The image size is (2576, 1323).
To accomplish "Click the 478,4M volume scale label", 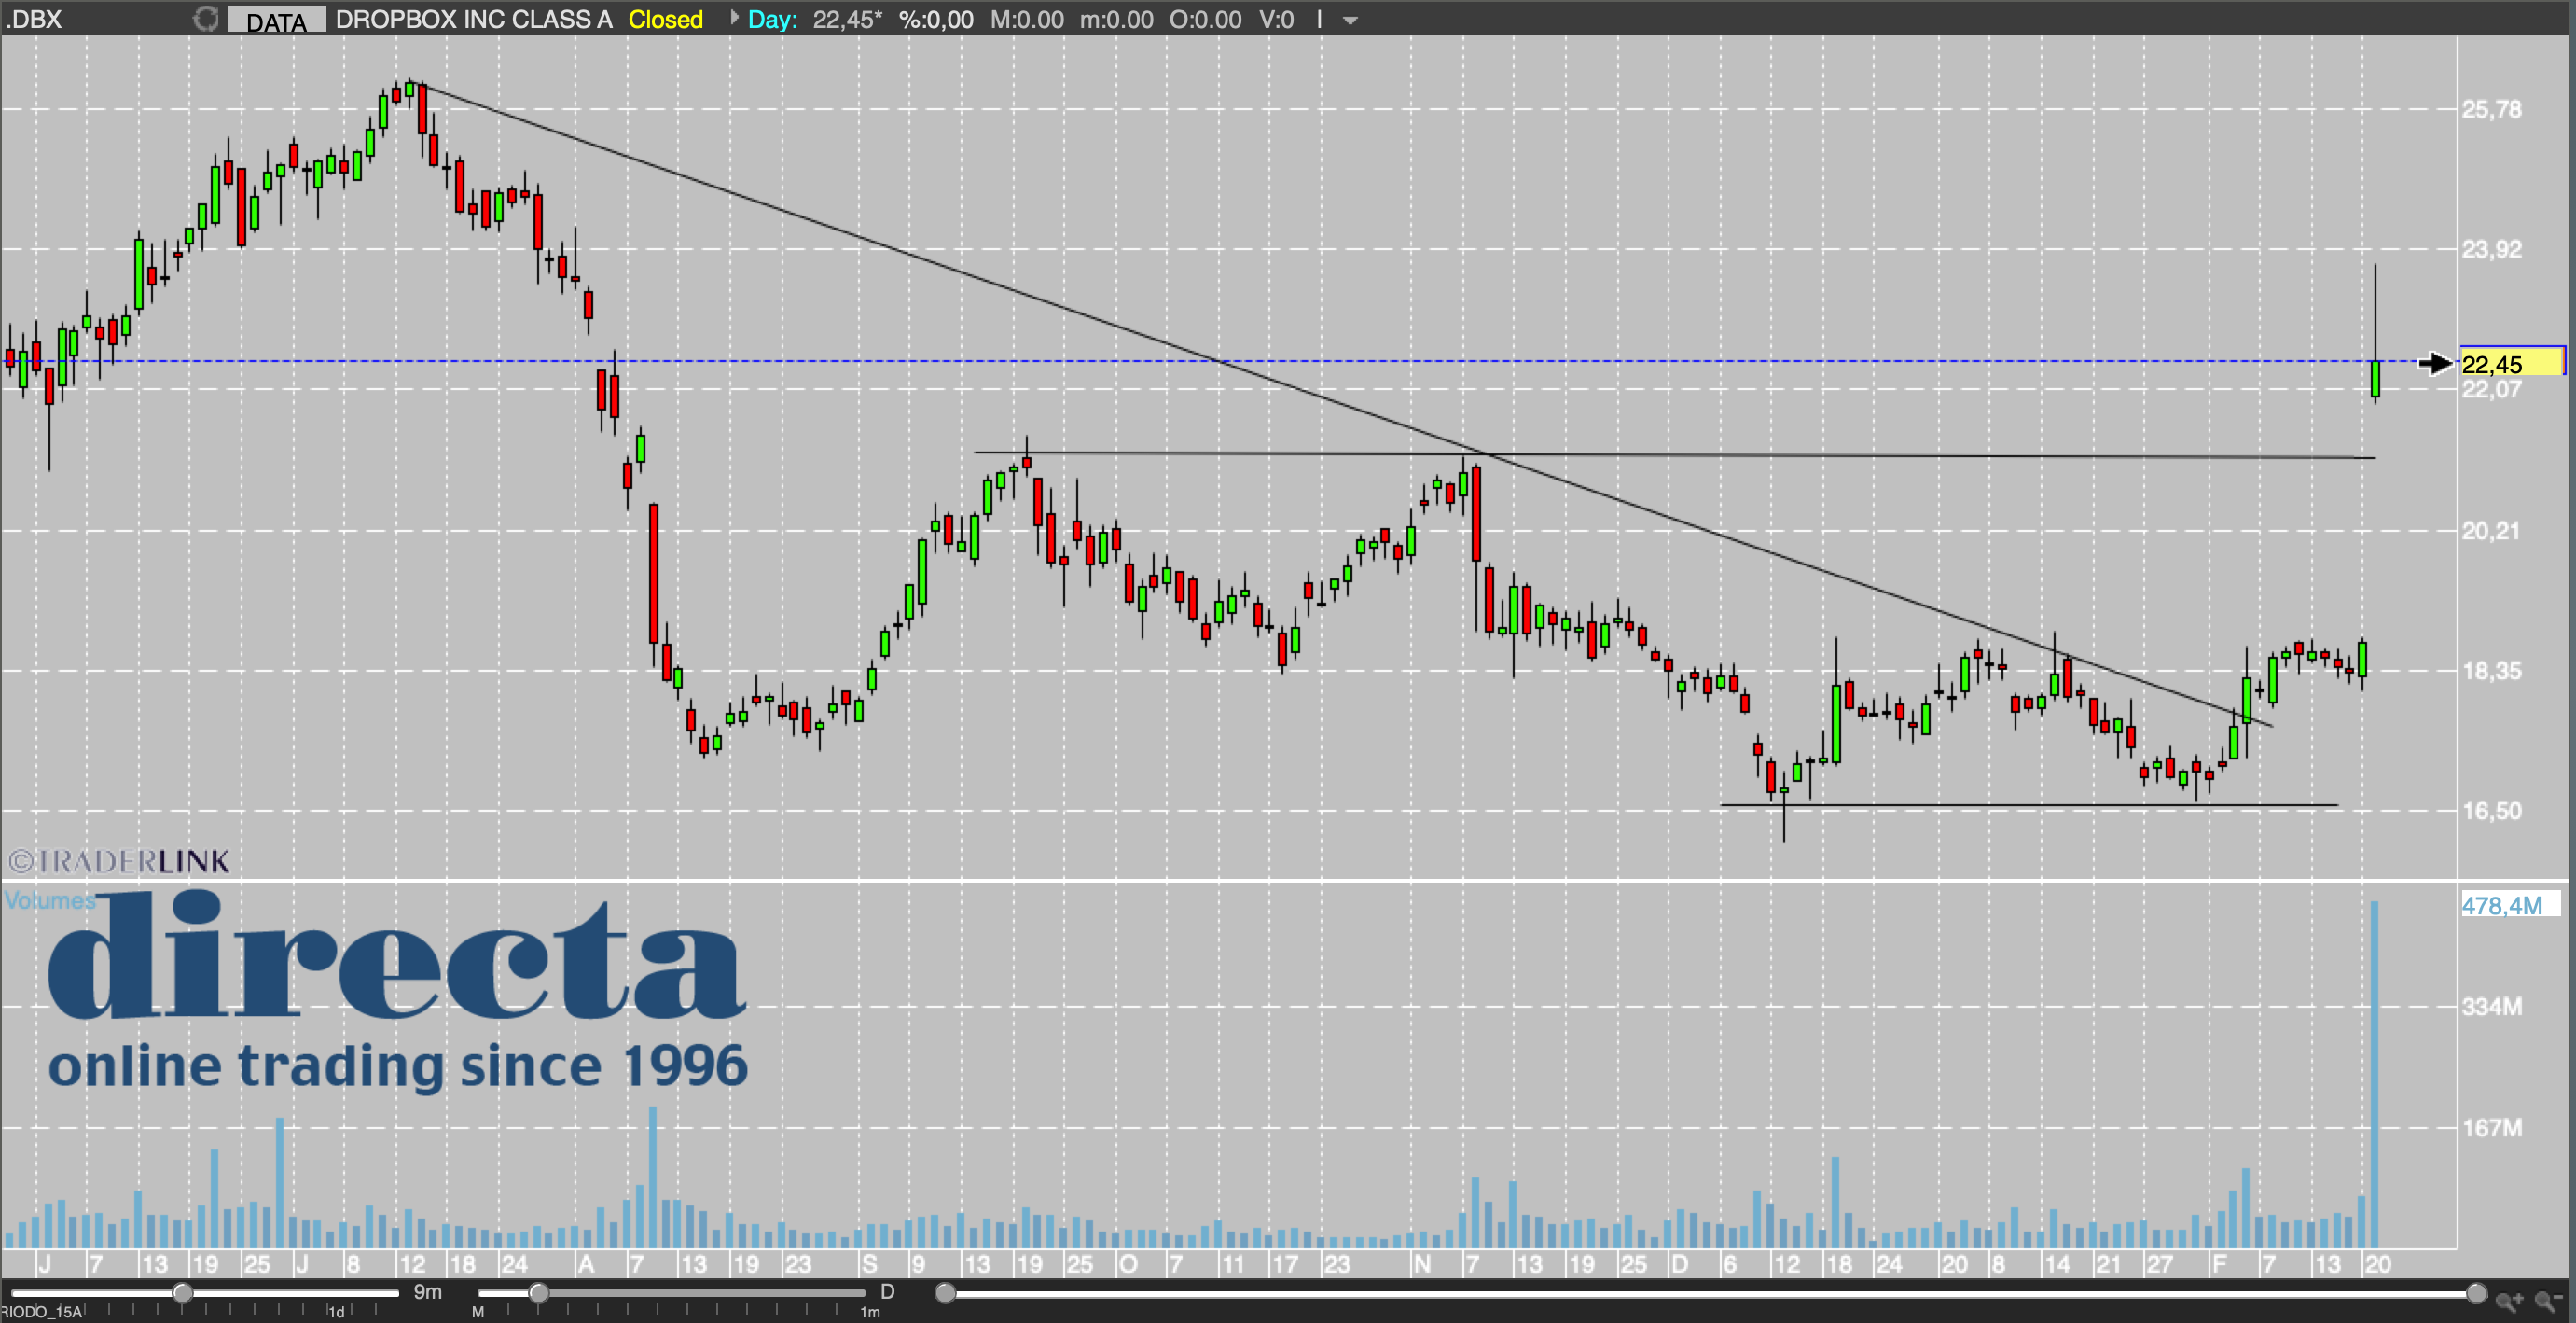I will (x=2501, y=905).
